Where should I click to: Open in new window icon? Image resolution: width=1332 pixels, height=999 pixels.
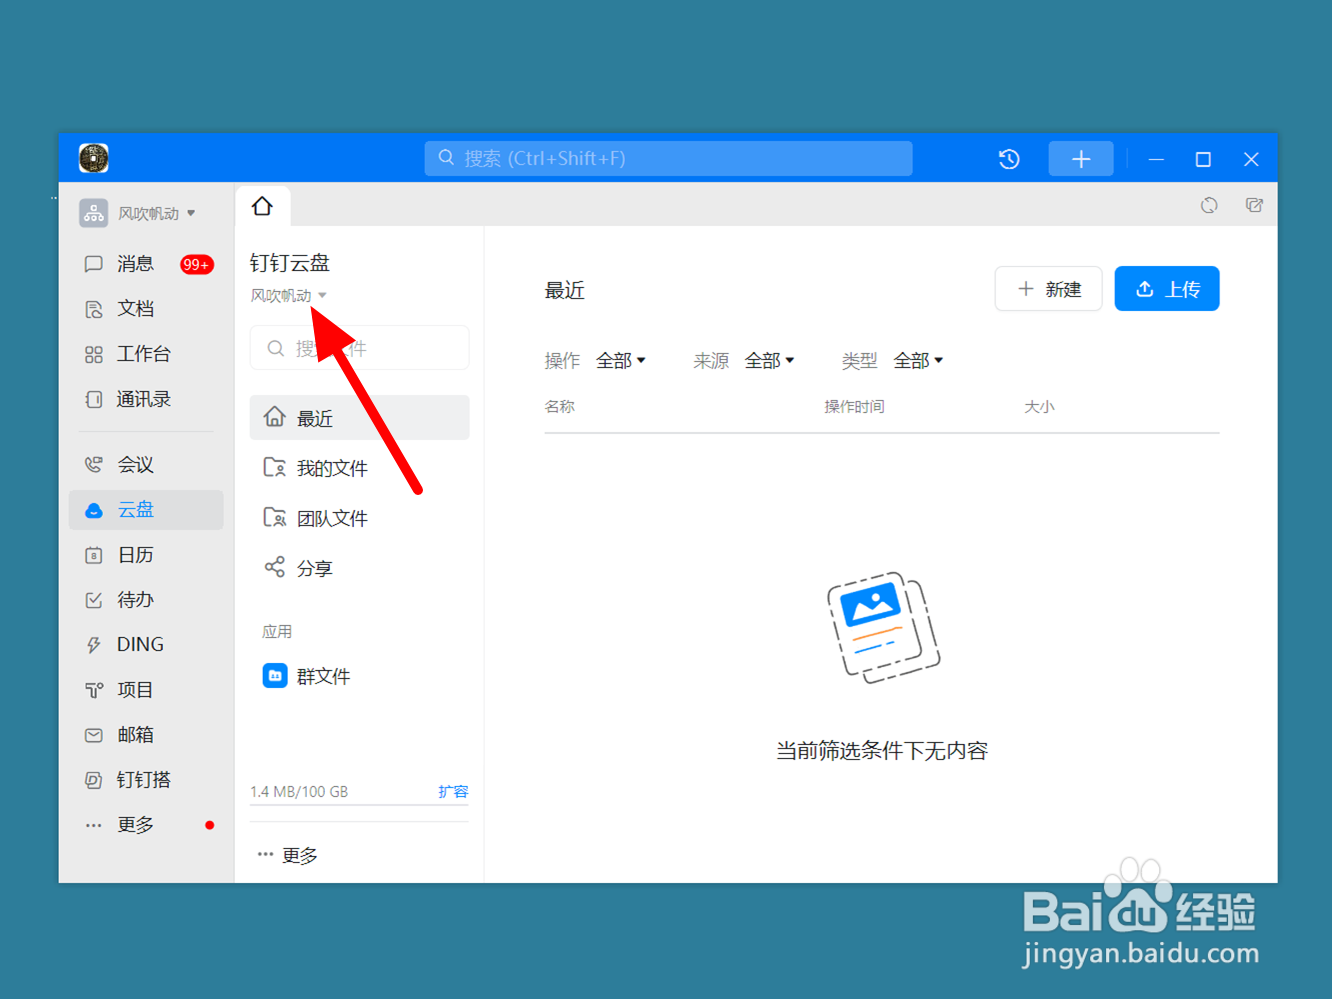(x=1254, y=205)
